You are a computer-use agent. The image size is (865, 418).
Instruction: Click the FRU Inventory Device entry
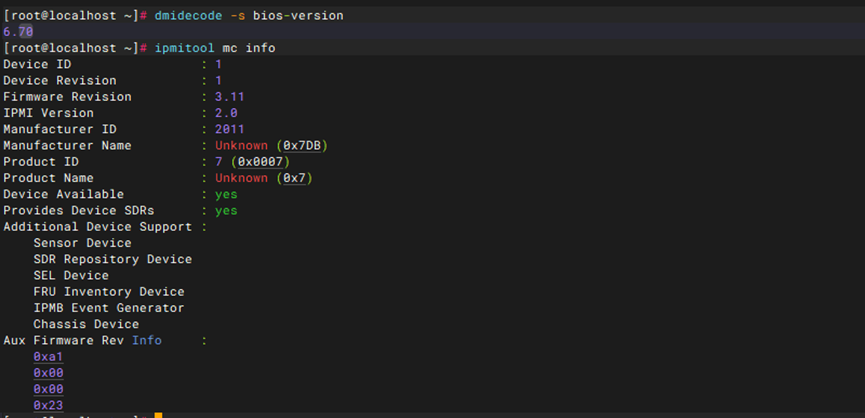pos(109,292)
